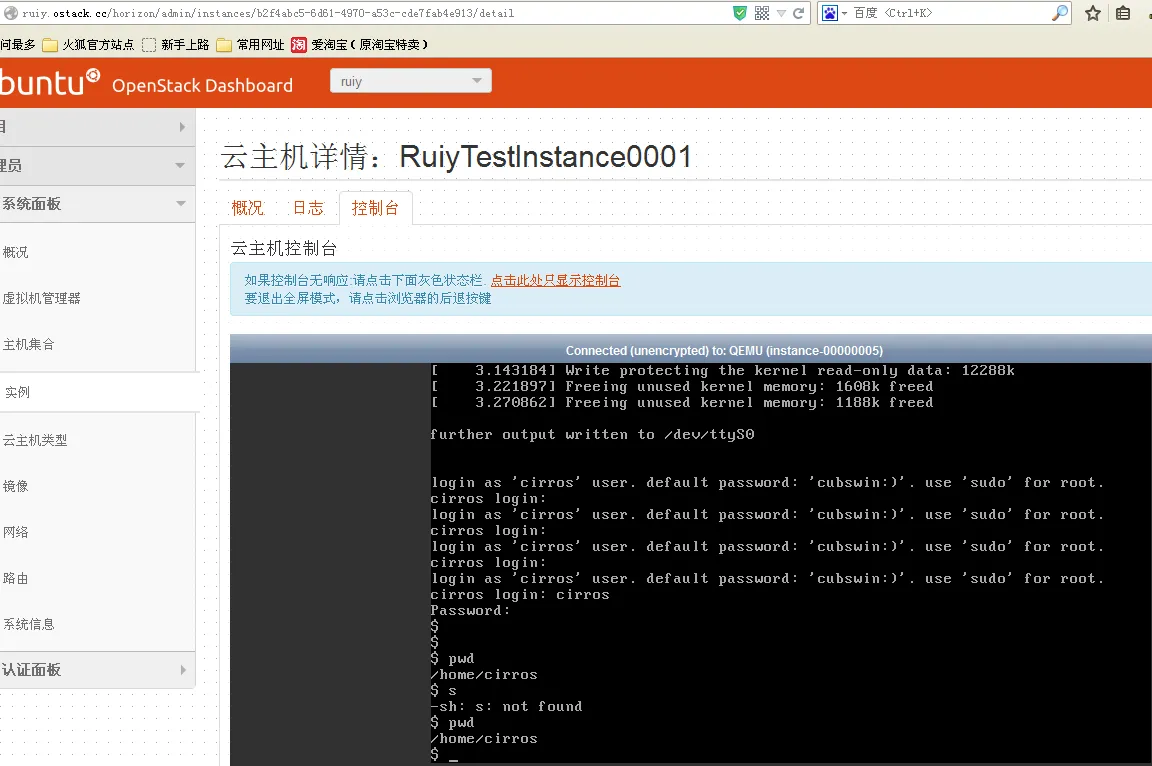Screen dimensions: 1152x766
Task: Open 网络 in the sidebar
Action: tap(15, 532)
